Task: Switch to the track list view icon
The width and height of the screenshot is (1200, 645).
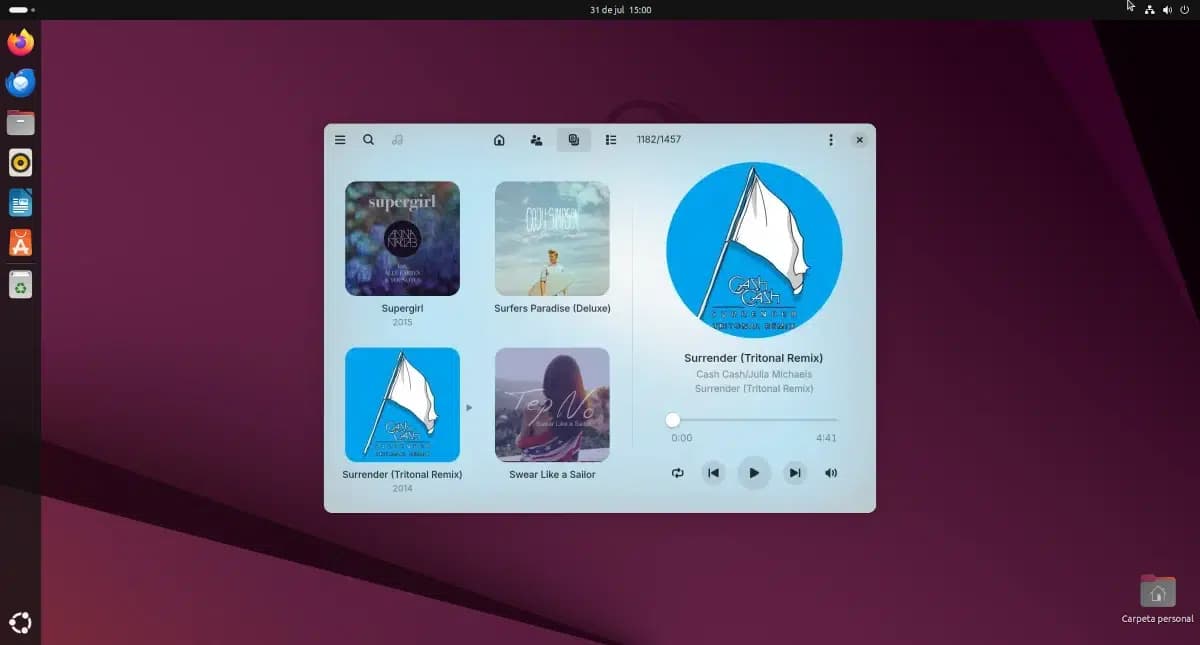Action: click(611, 140)
